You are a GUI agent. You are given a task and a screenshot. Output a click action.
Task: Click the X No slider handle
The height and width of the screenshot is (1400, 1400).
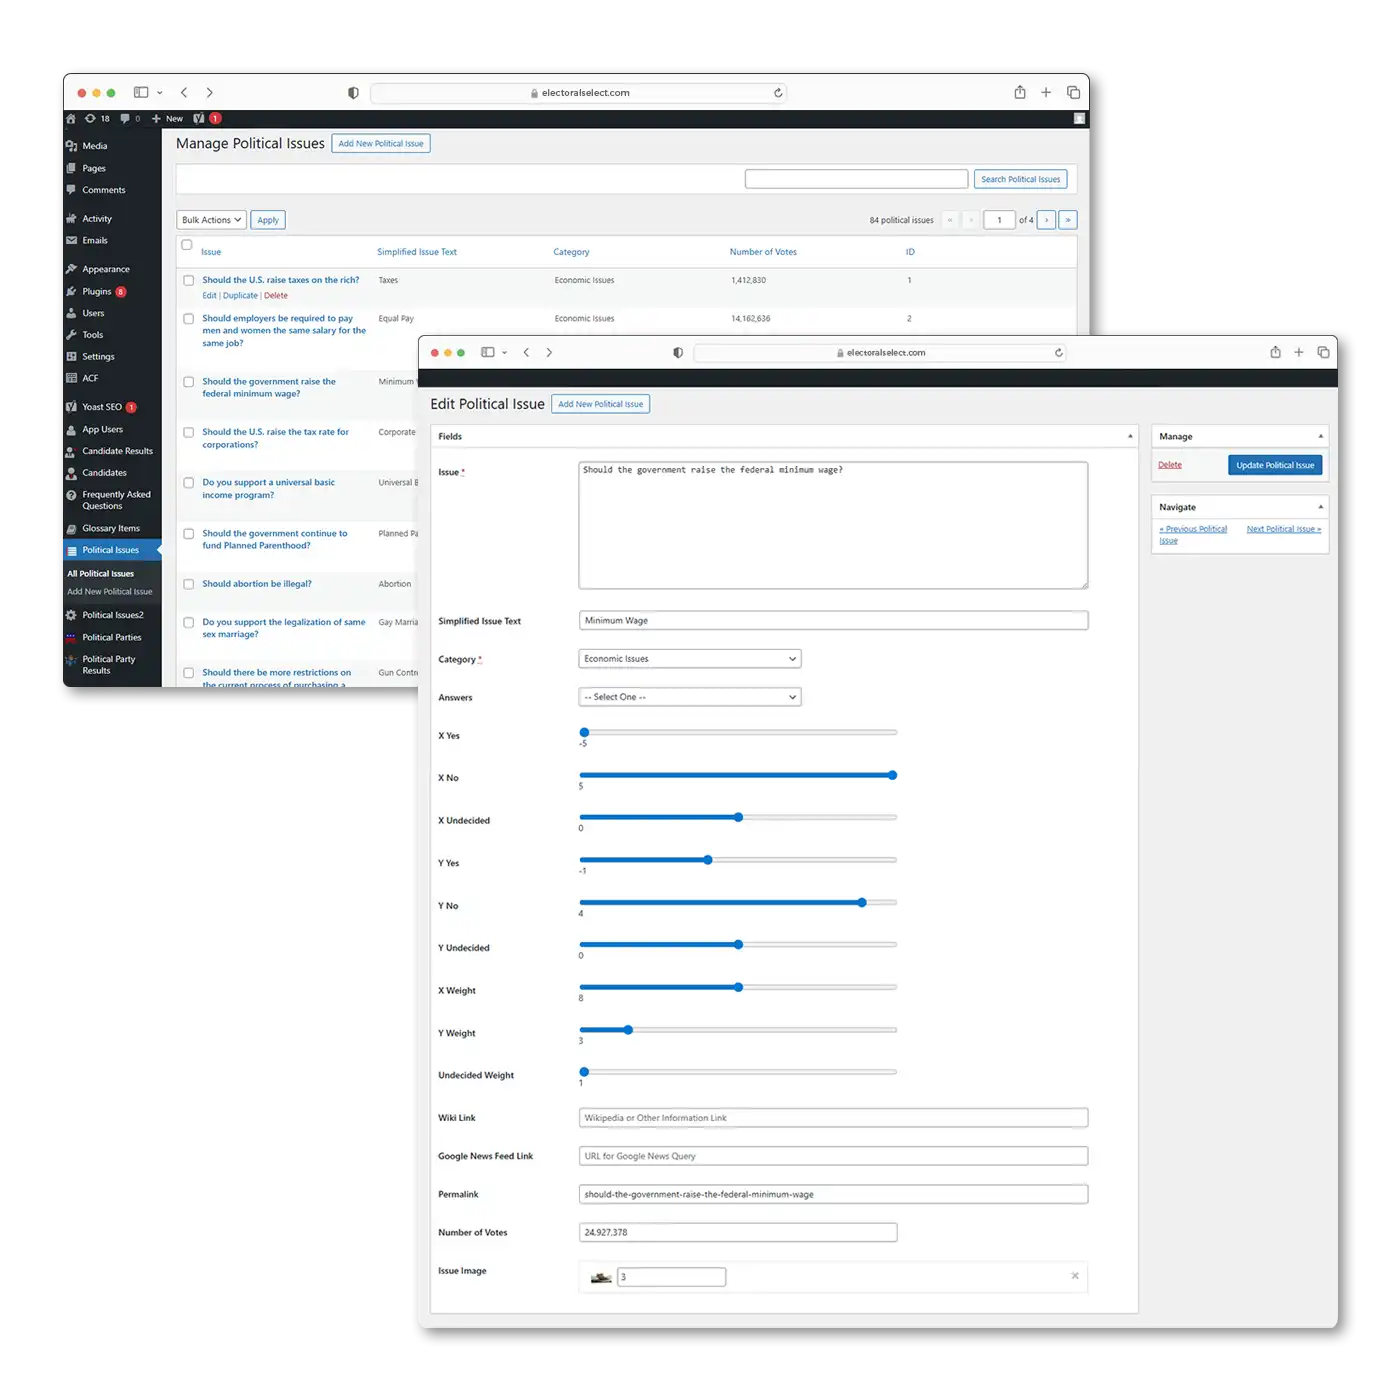pos(893,775)
